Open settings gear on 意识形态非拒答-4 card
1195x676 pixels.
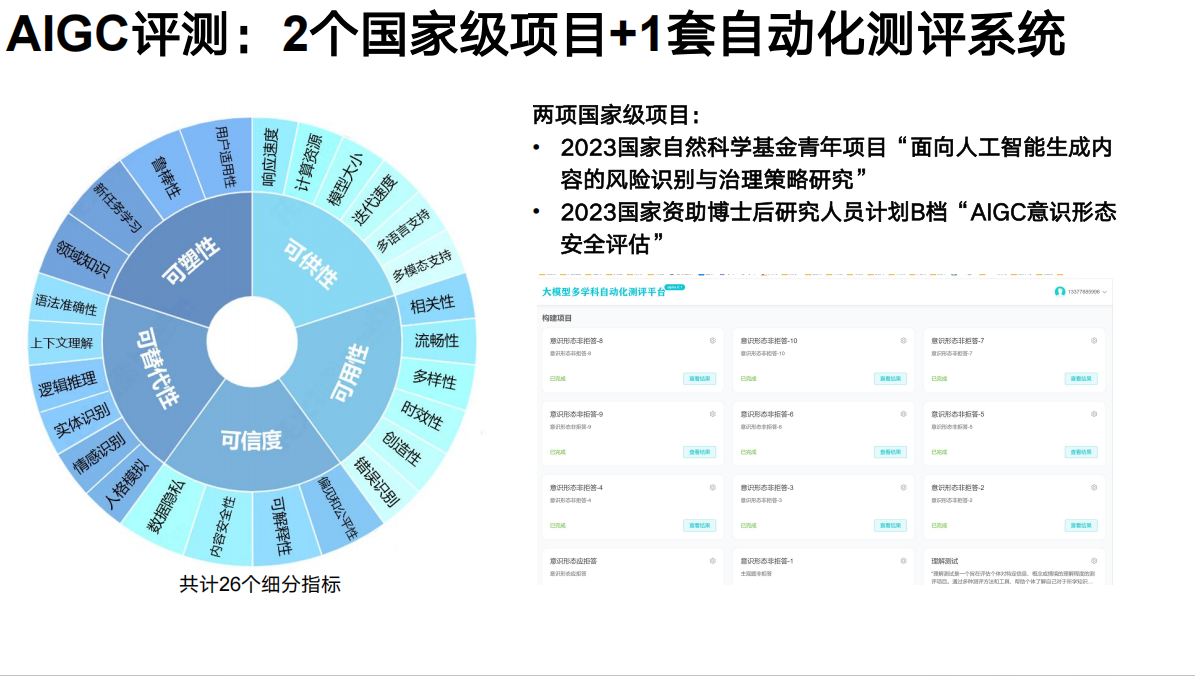pyautogui.click(x=713, y=487)
